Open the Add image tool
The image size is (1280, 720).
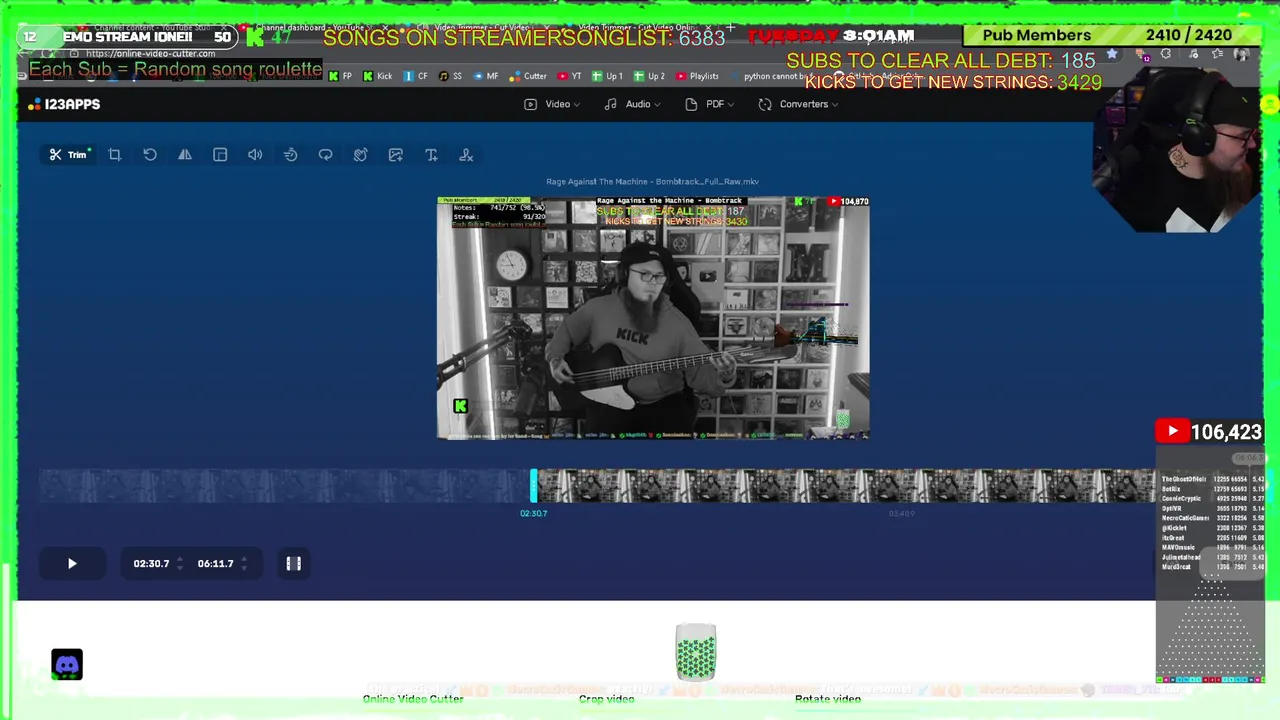point(396,155)
